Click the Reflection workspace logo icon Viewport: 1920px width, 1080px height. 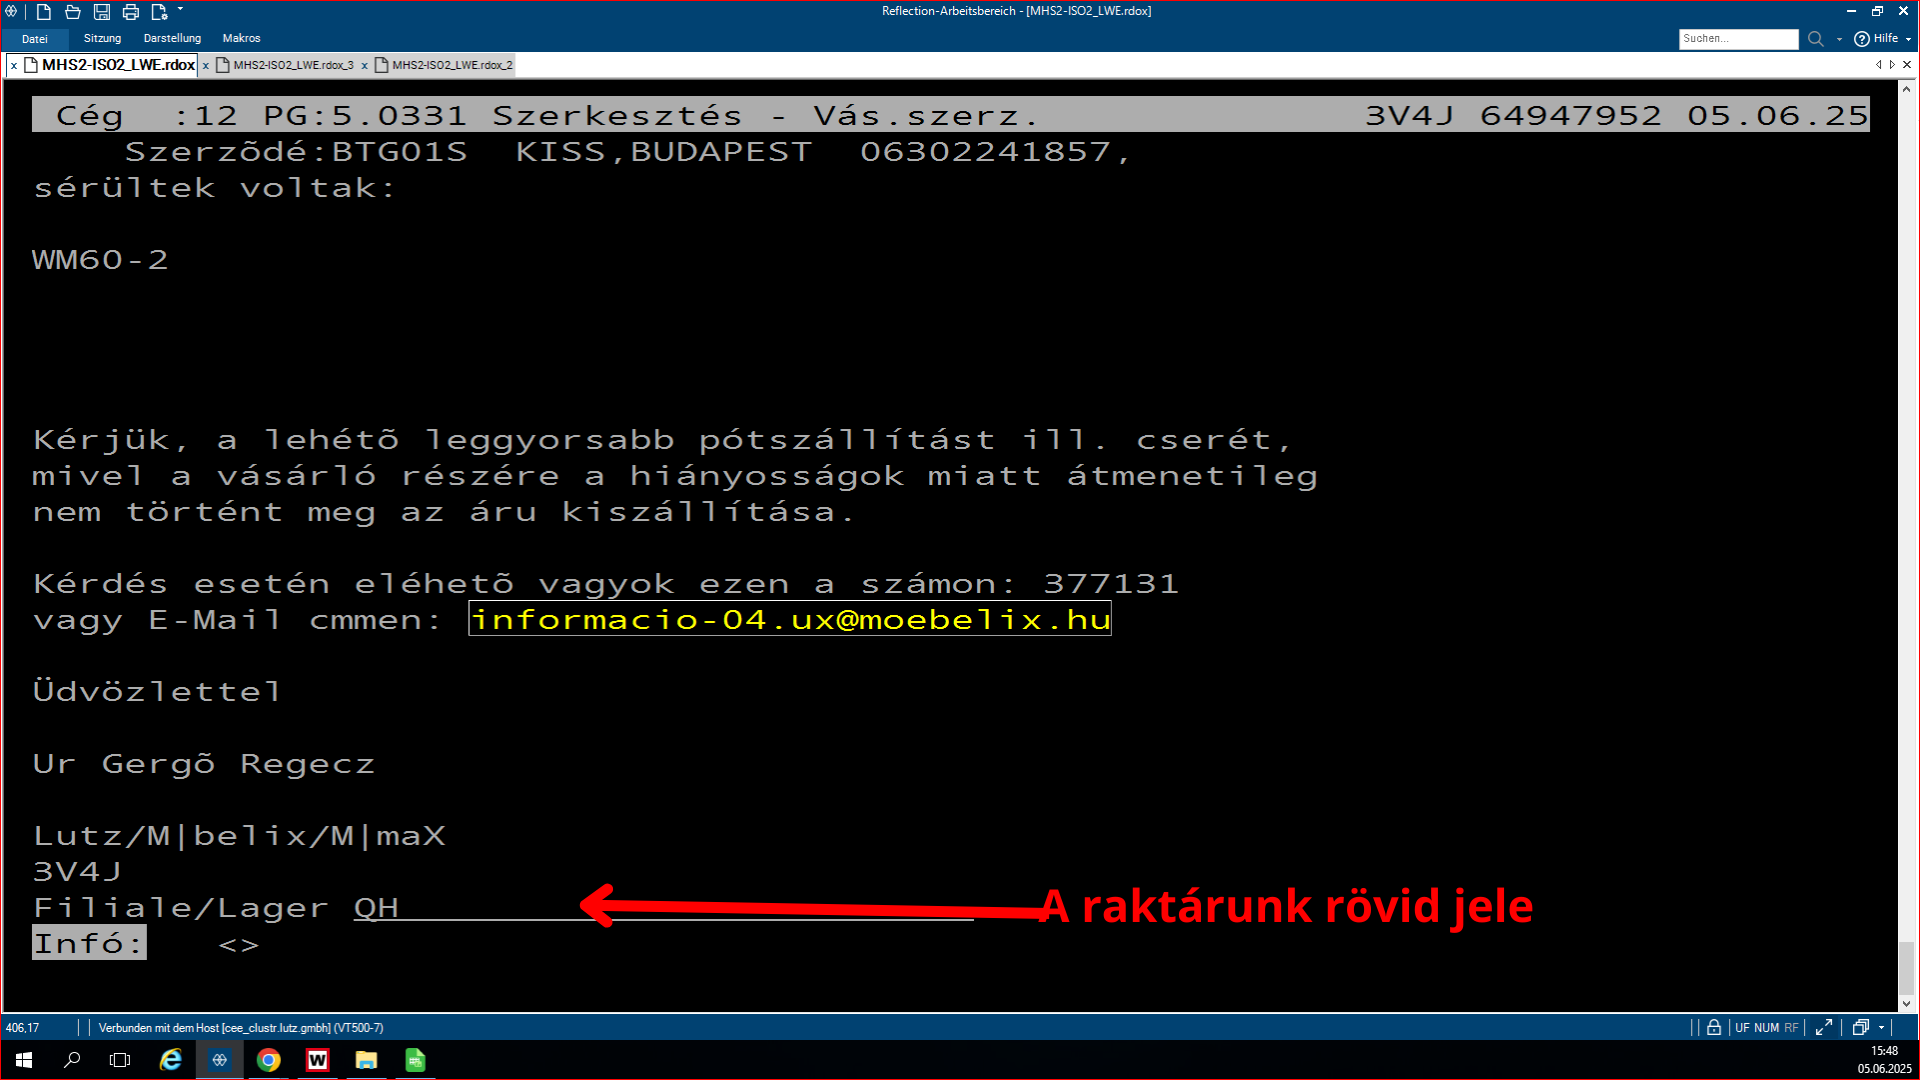[x=11, y=12]
